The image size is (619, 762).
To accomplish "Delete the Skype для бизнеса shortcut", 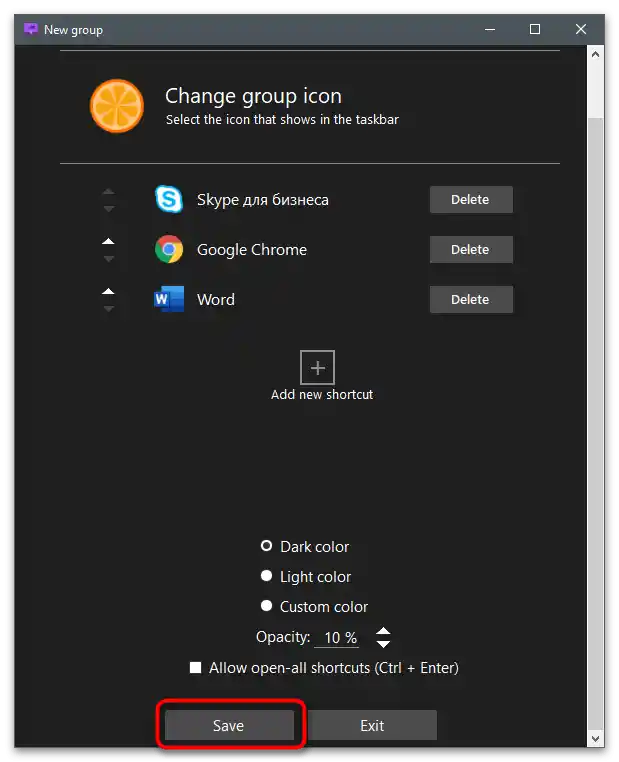I will [471, 199].
